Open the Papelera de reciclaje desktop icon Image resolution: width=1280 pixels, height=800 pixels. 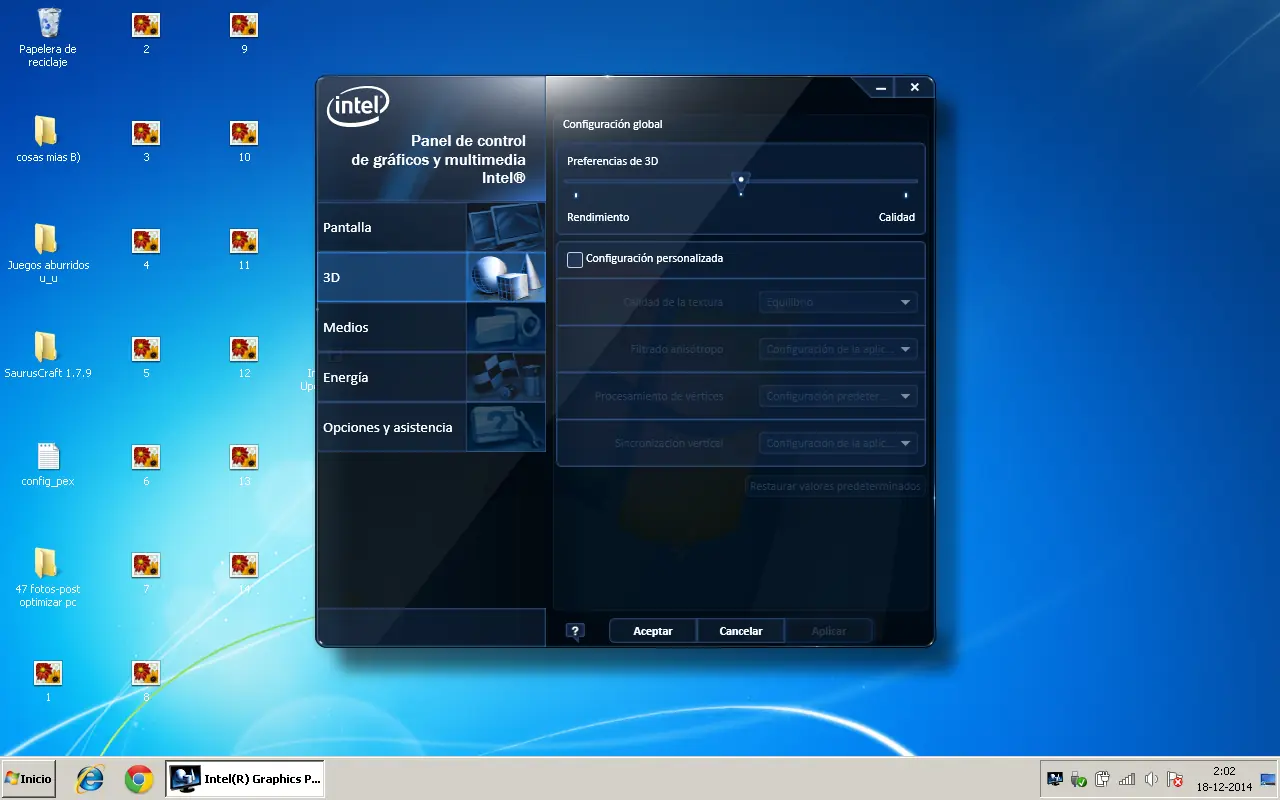click(48, 37)
